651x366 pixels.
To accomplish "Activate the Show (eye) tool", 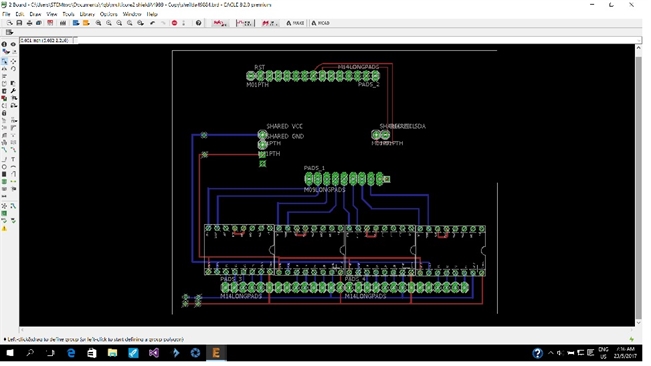I will point(13,44).
